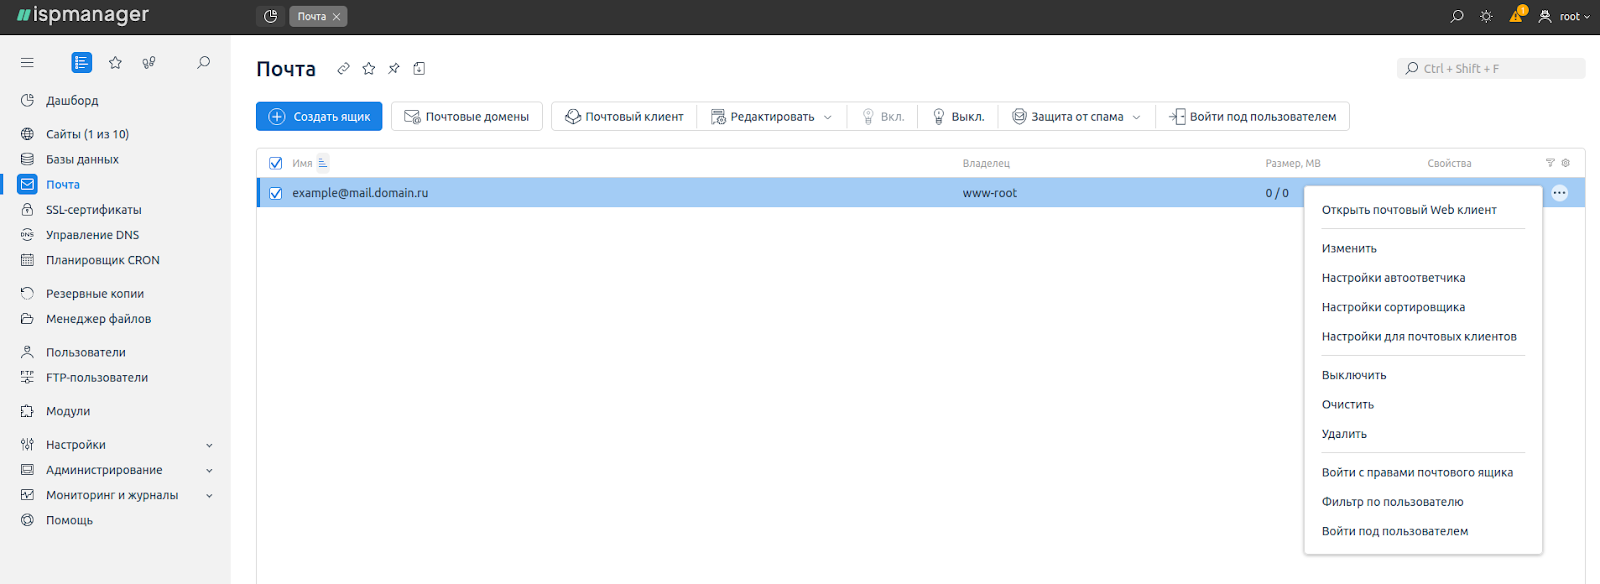Open Почтовые домены
Viewport: 1600px width, 584px height.
pos(467,116)
